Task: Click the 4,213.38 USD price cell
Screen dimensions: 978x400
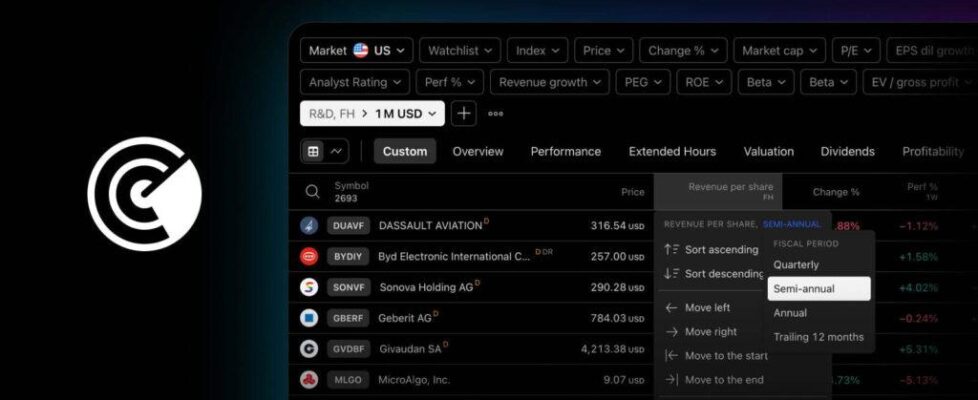Action: coord(612,349)
